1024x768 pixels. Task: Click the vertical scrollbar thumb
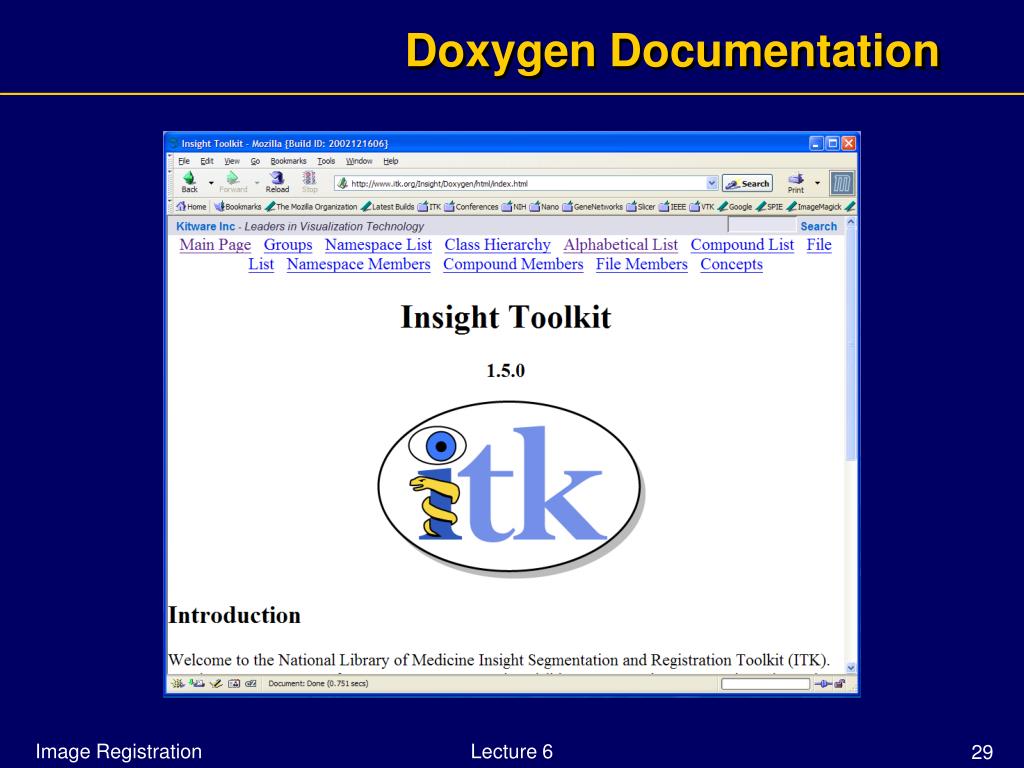pyautogui.click(x=850, y=346)
